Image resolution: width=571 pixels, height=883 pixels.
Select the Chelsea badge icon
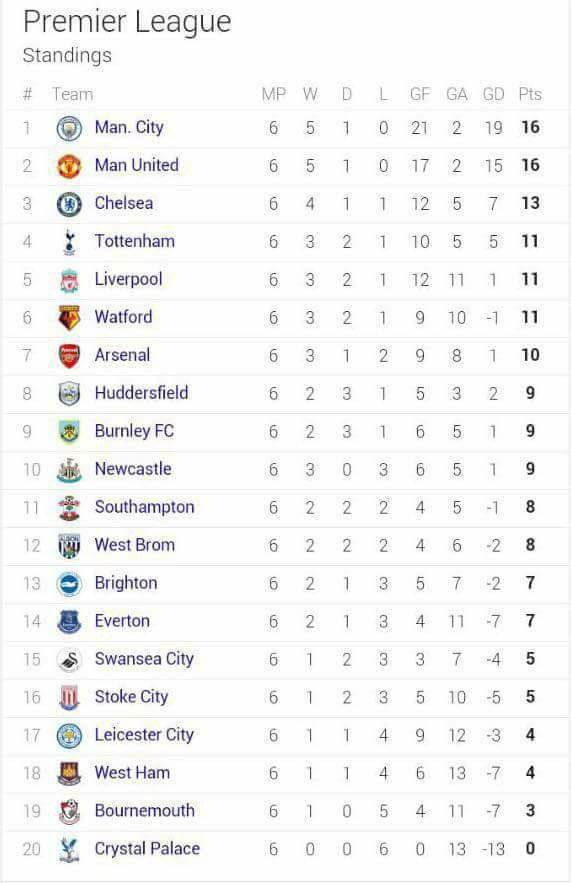pos(69,204)
